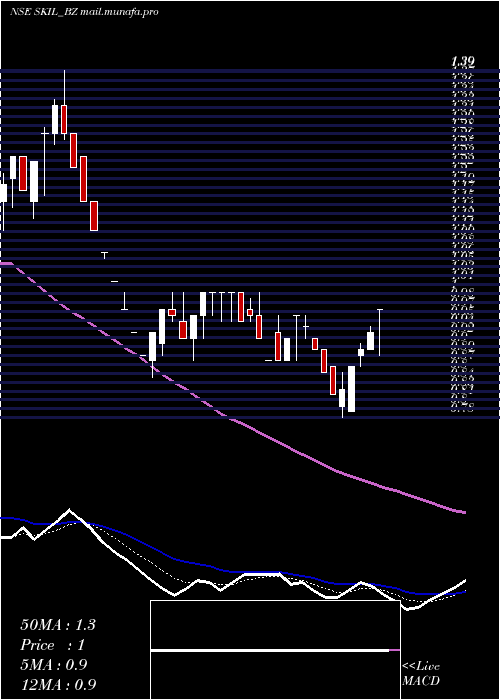Click the Price : 1 reading

click(x=52, y=645)
